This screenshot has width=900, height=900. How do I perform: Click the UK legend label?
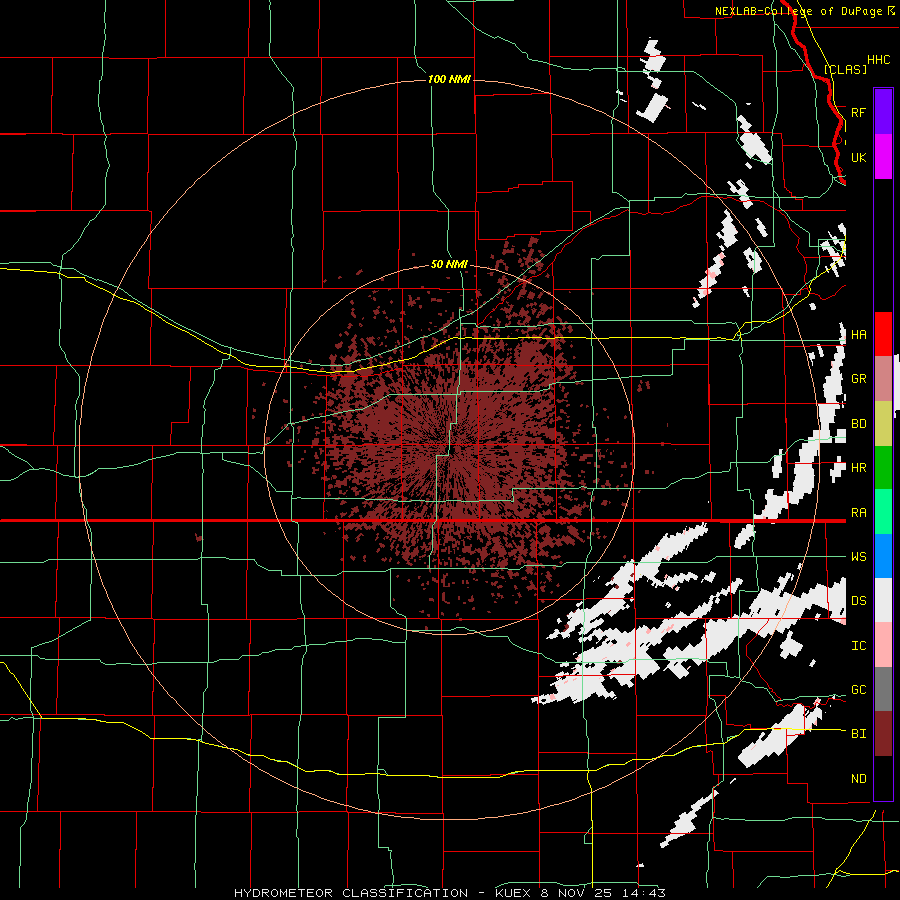858,157
